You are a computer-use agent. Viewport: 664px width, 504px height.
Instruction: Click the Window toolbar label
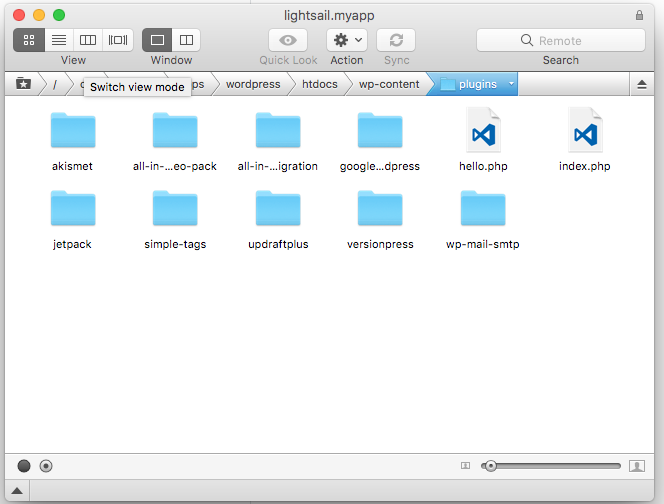click(172, 60)
